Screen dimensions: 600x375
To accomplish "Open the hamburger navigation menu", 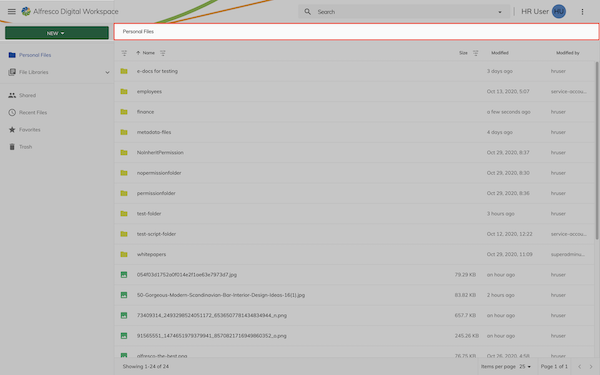I will click(x=11, y=11).
